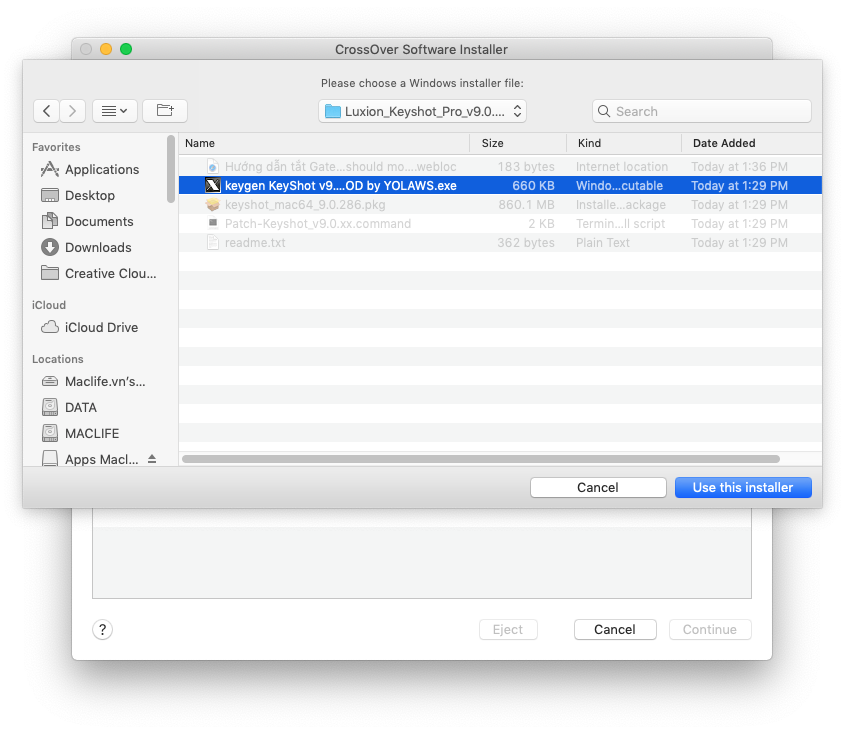Image resolution: width=845 pixels, height=734 pixels.
Task: Open the view options dropdown
Action: 115,111
